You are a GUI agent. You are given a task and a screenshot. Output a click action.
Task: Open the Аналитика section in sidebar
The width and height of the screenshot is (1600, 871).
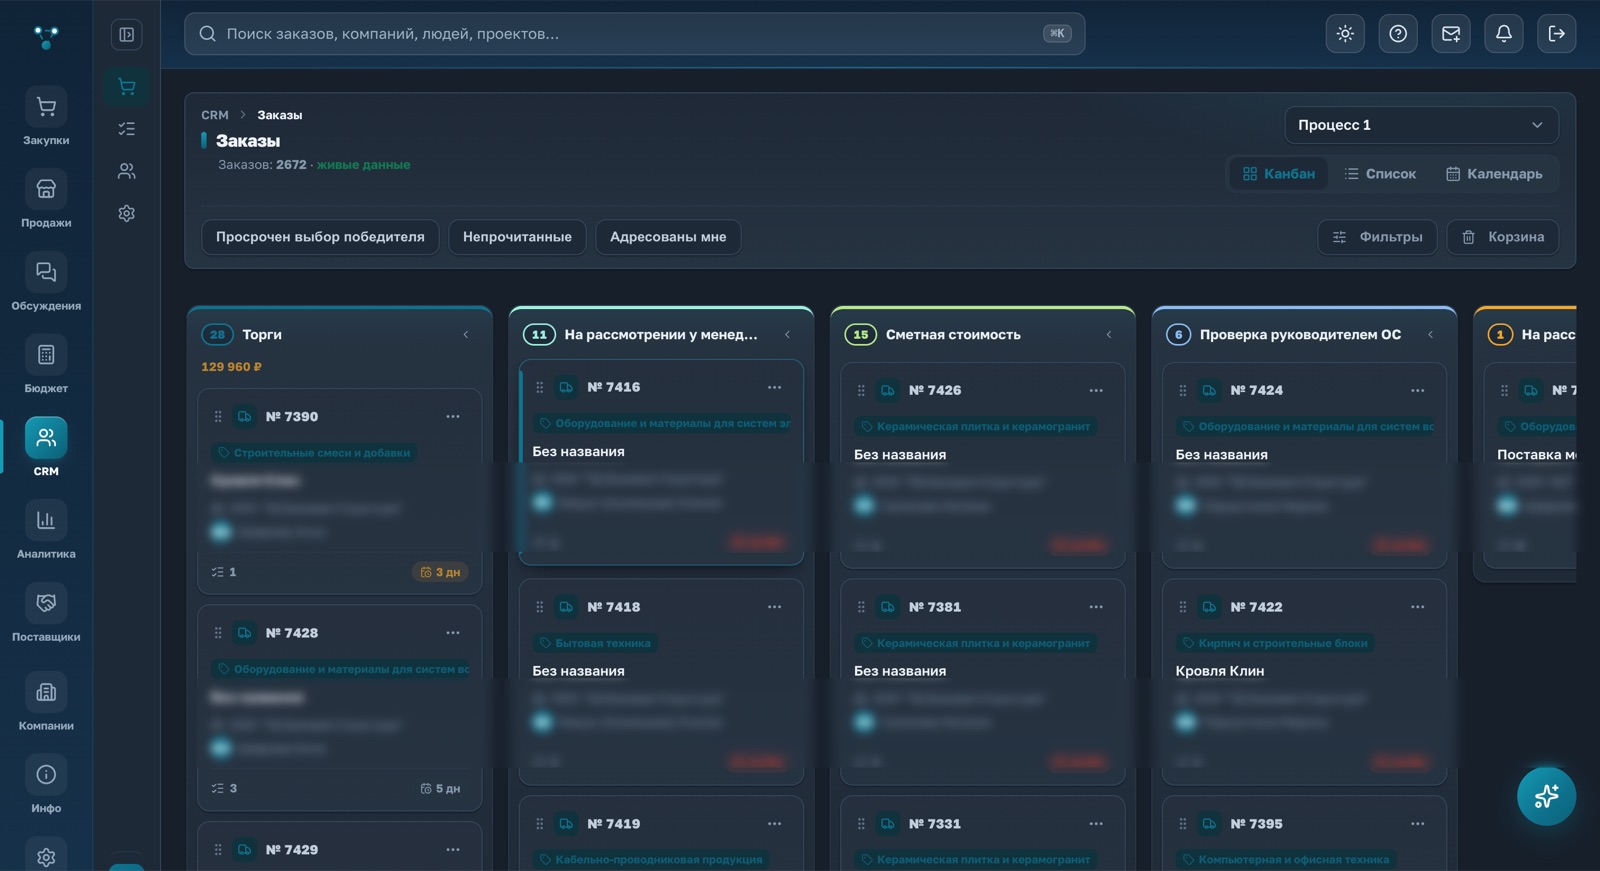pyautogui.click(x=46, y=531)
